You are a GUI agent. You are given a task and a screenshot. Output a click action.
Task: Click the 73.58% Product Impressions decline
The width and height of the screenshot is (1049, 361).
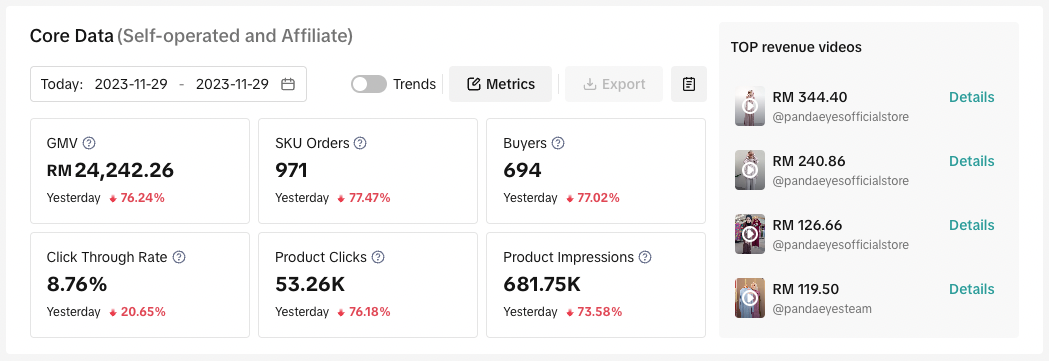[599, 312]
